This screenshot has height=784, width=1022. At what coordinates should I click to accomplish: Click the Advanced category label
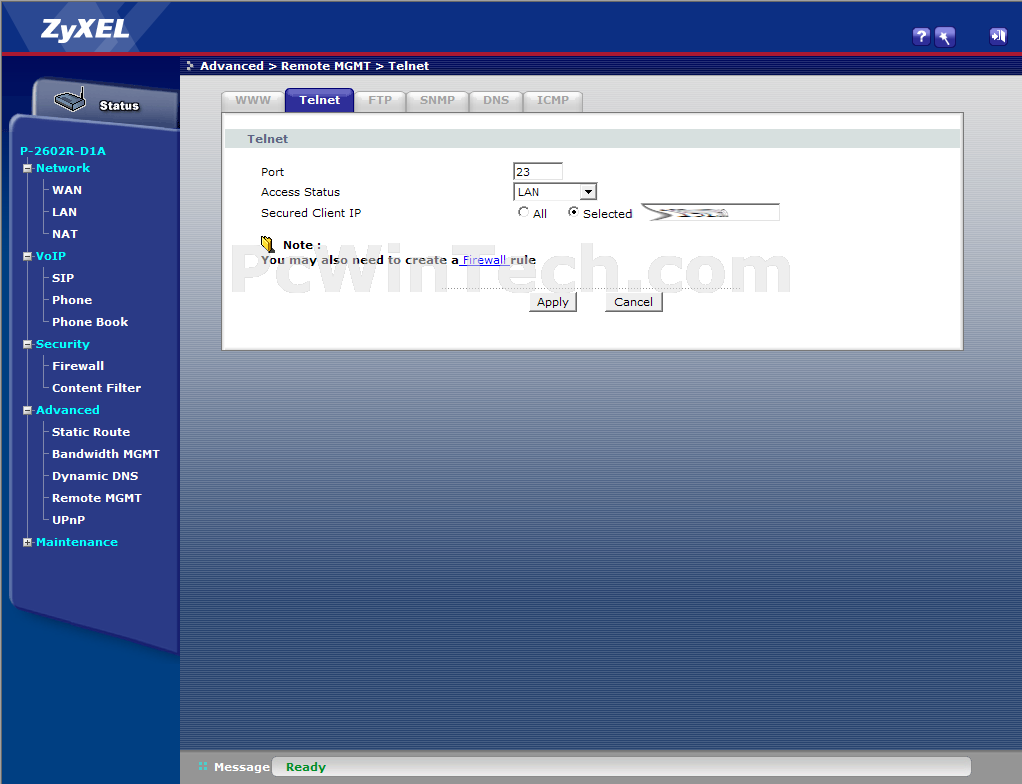[x=68, y=410]
